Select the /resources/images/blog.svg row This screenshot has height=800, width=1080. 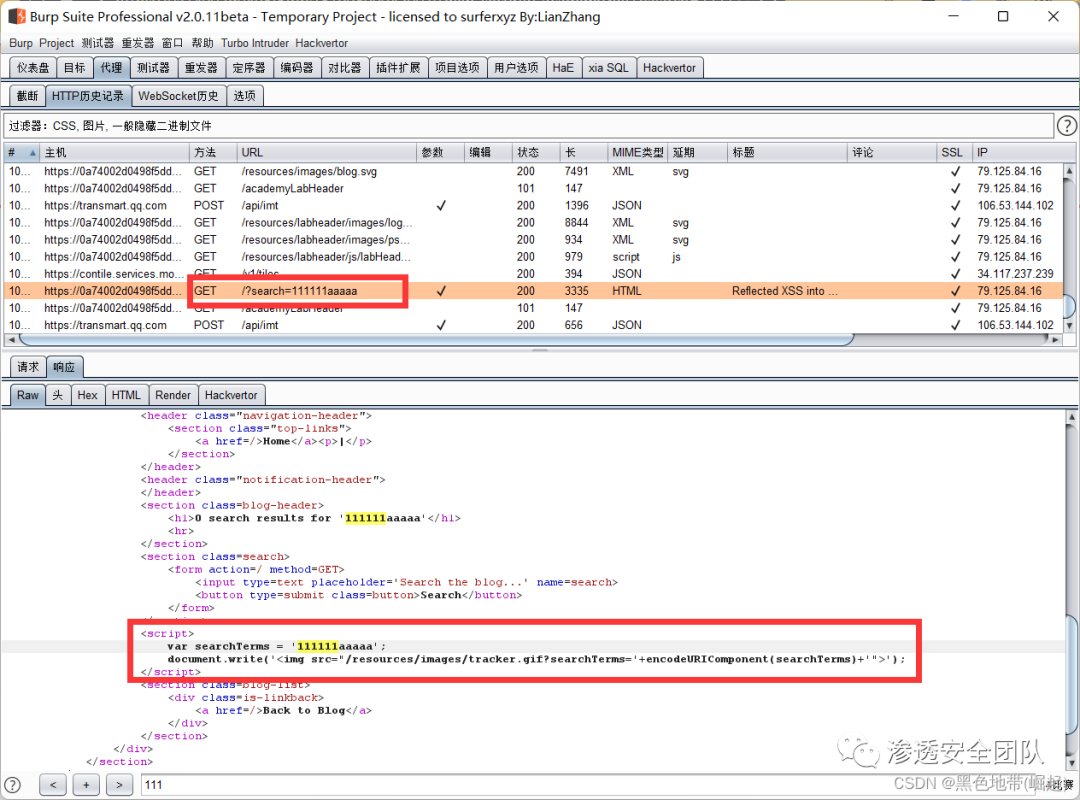click(x=534, y=171)
